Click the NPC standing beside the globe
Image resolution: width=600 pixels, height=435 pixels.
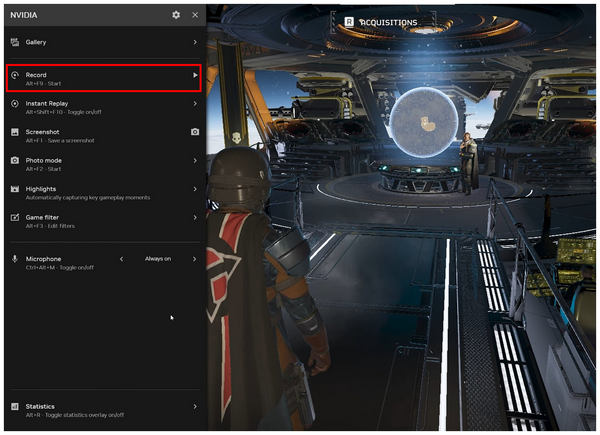(x=469, y=164)
